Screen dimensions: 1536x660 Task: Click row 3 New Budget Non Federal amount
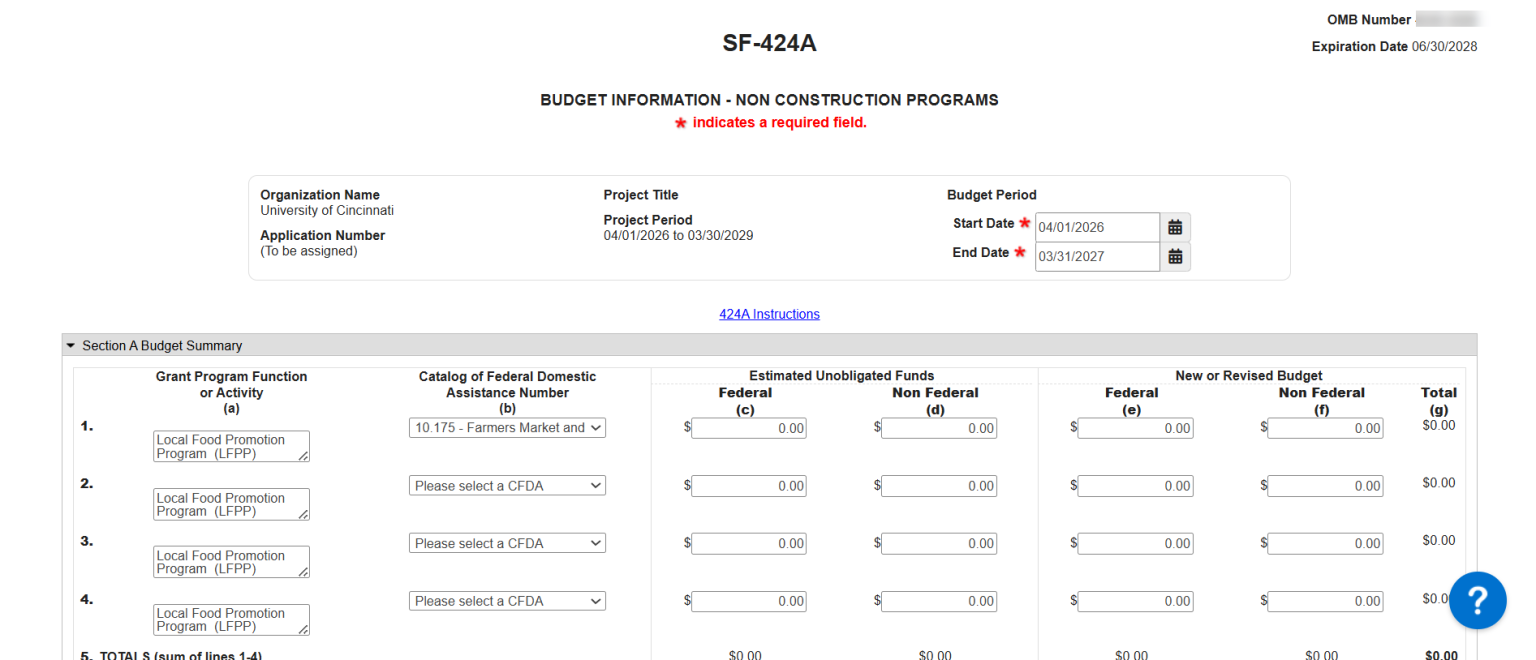click(1325, 544)
